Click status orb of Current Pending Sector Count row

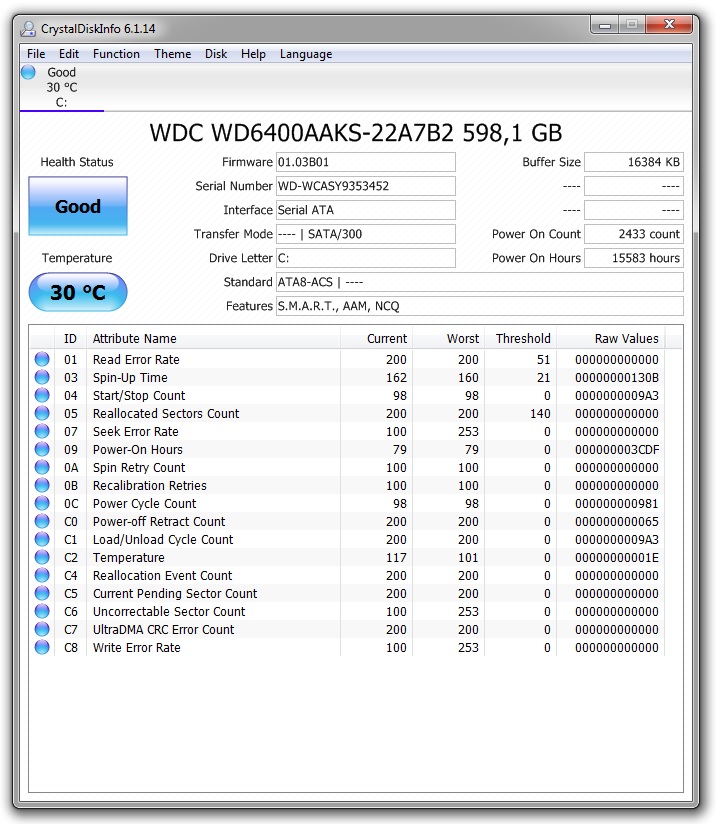(x=42, y=593)
